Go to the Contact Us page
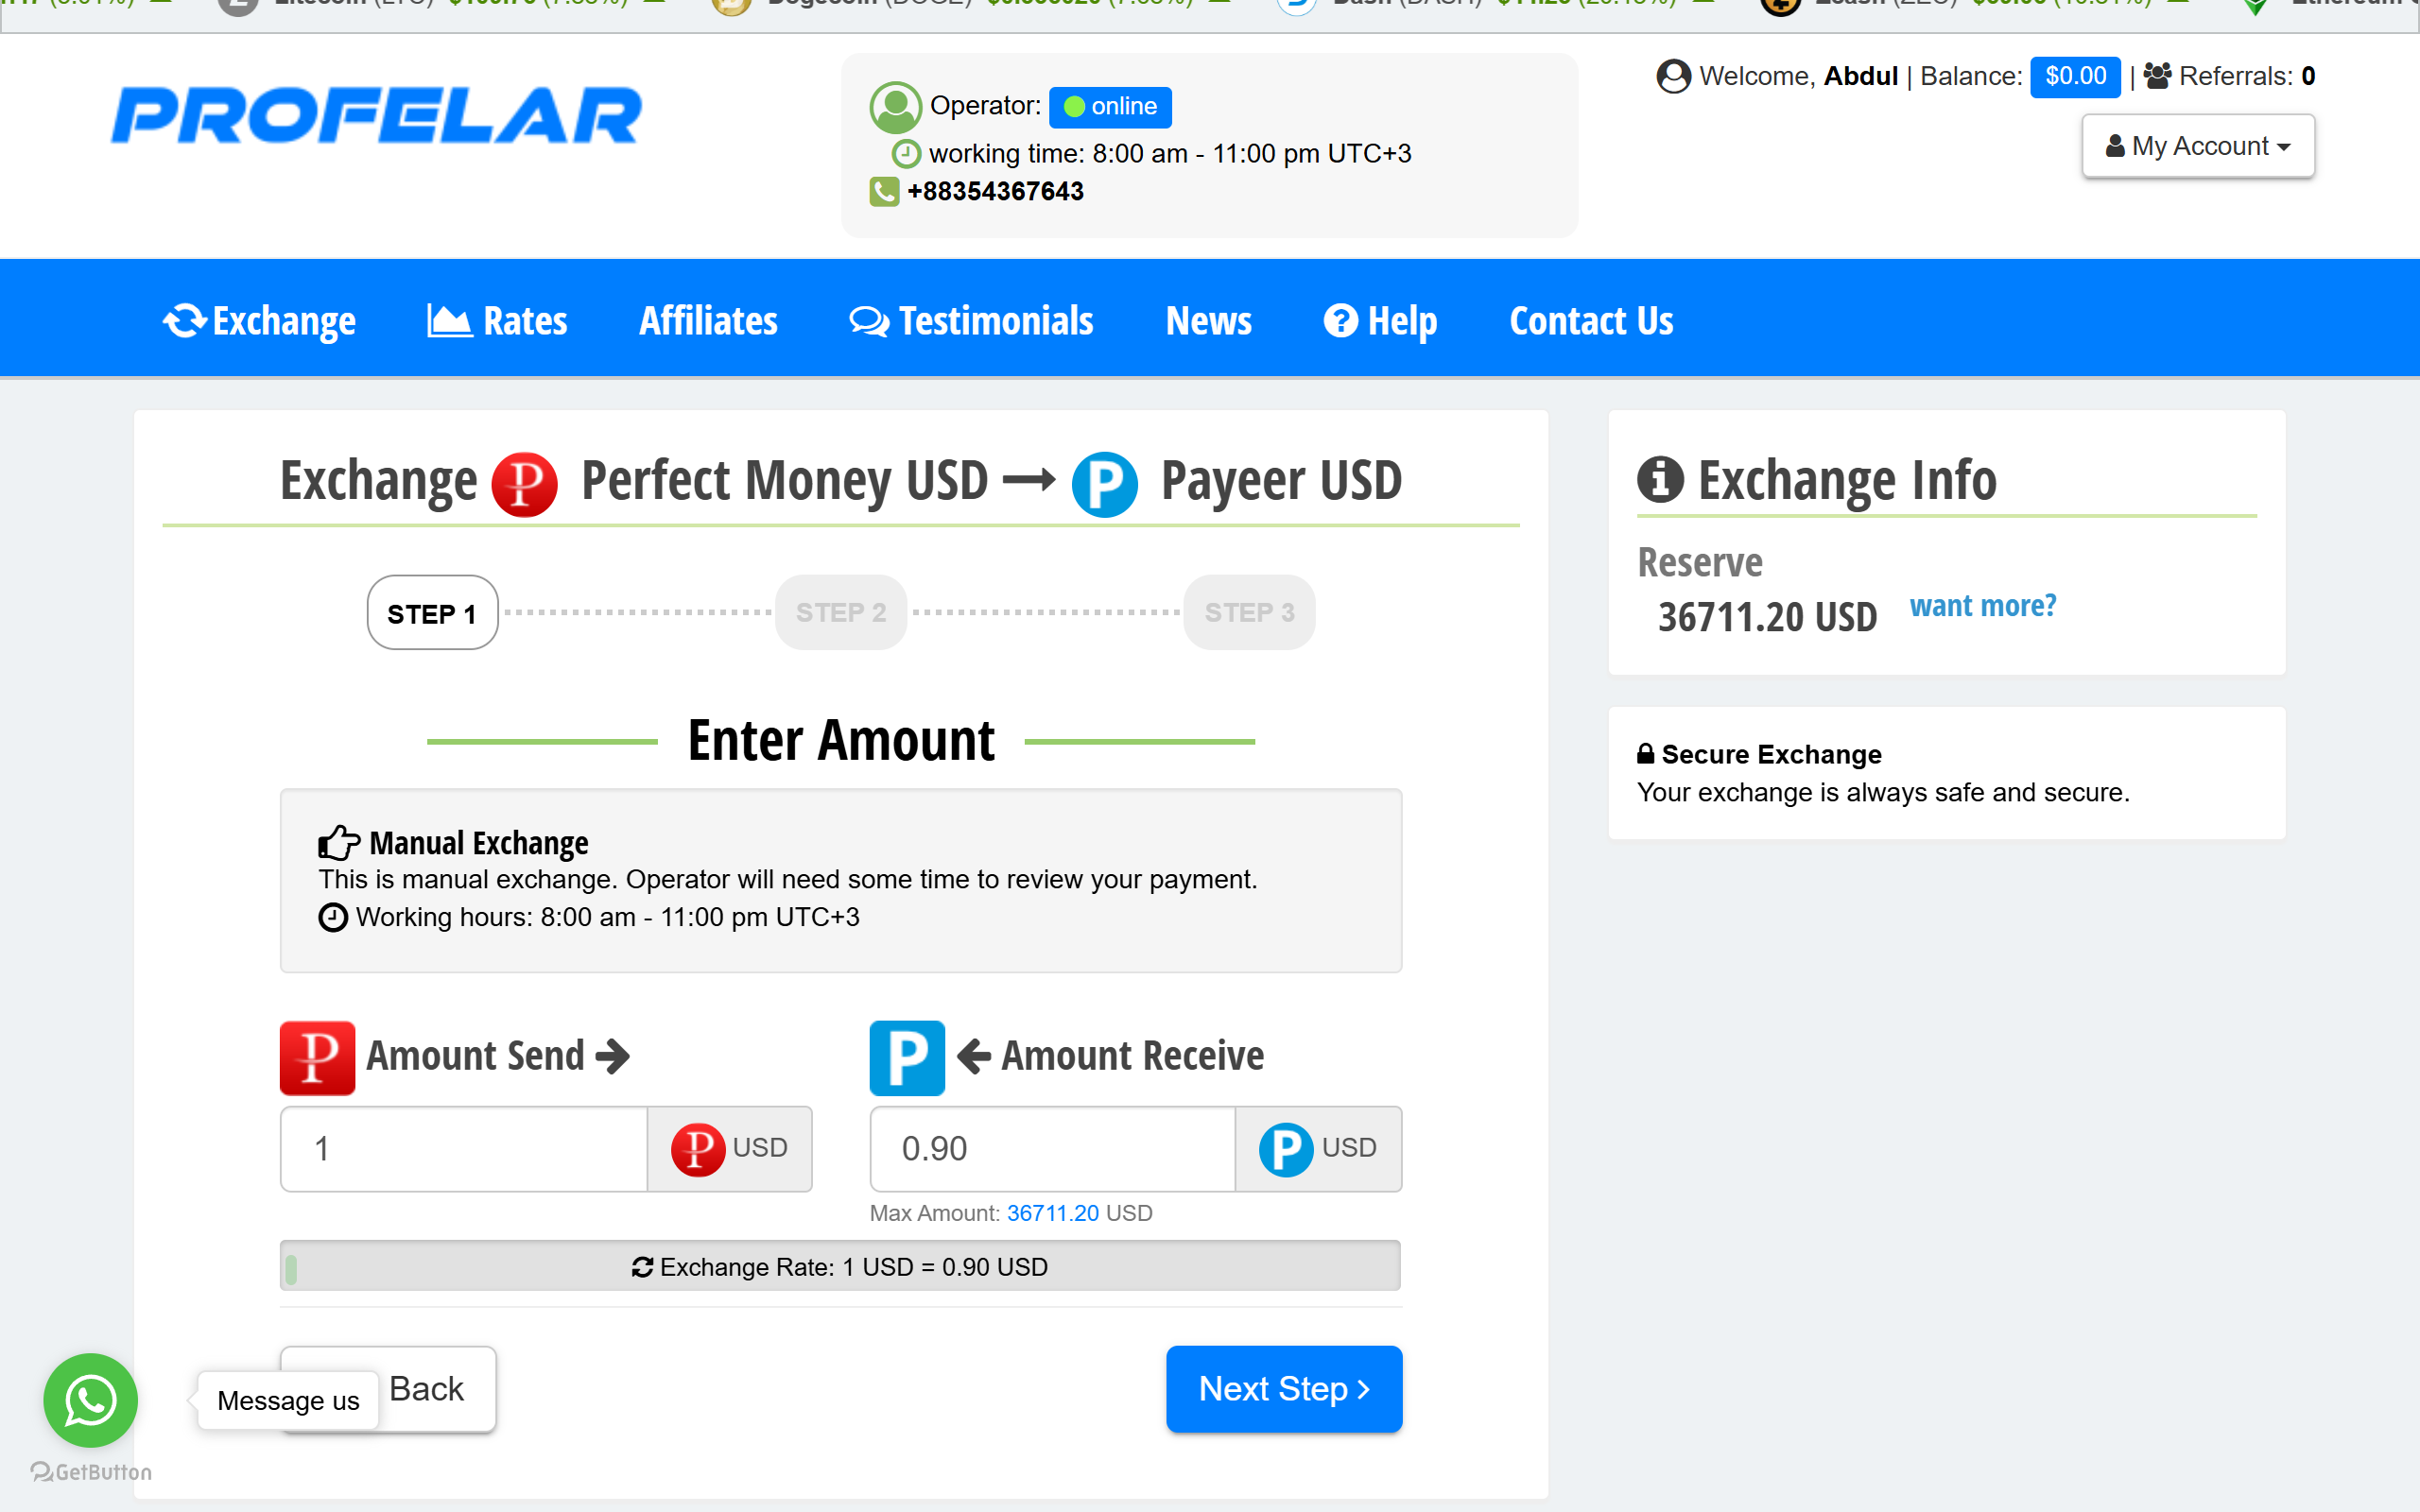The width and height of the screenshot is (2420, 1512). click(1591, 321)
